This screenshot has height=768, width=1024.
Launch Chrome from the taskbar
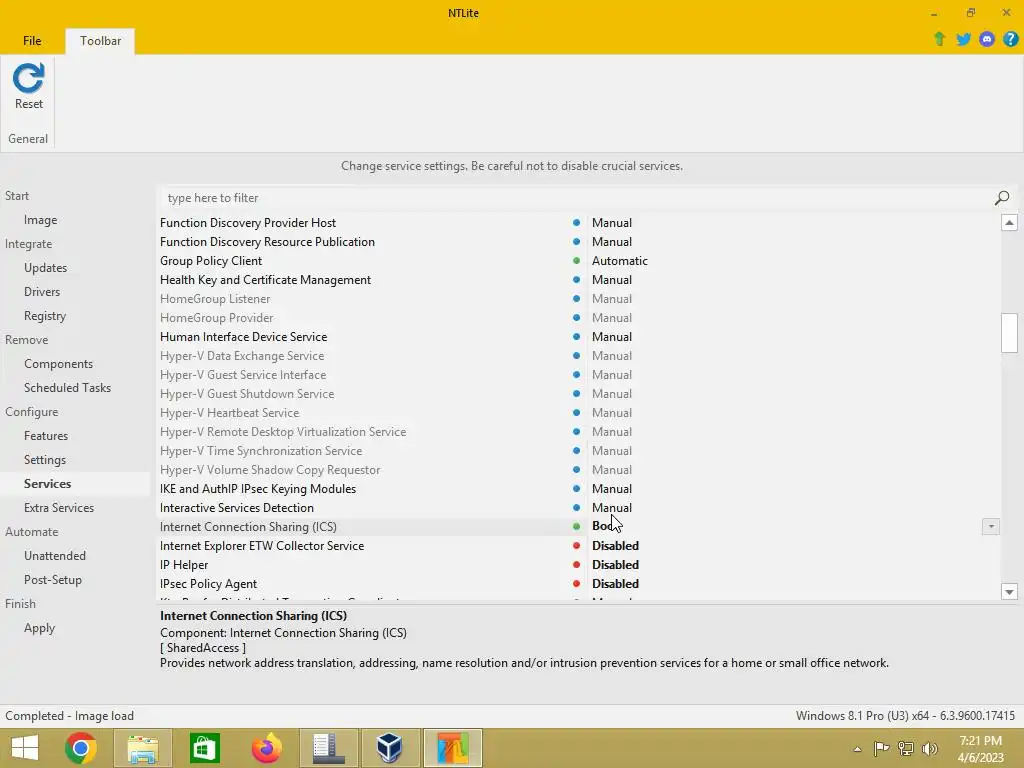point(81,748)
